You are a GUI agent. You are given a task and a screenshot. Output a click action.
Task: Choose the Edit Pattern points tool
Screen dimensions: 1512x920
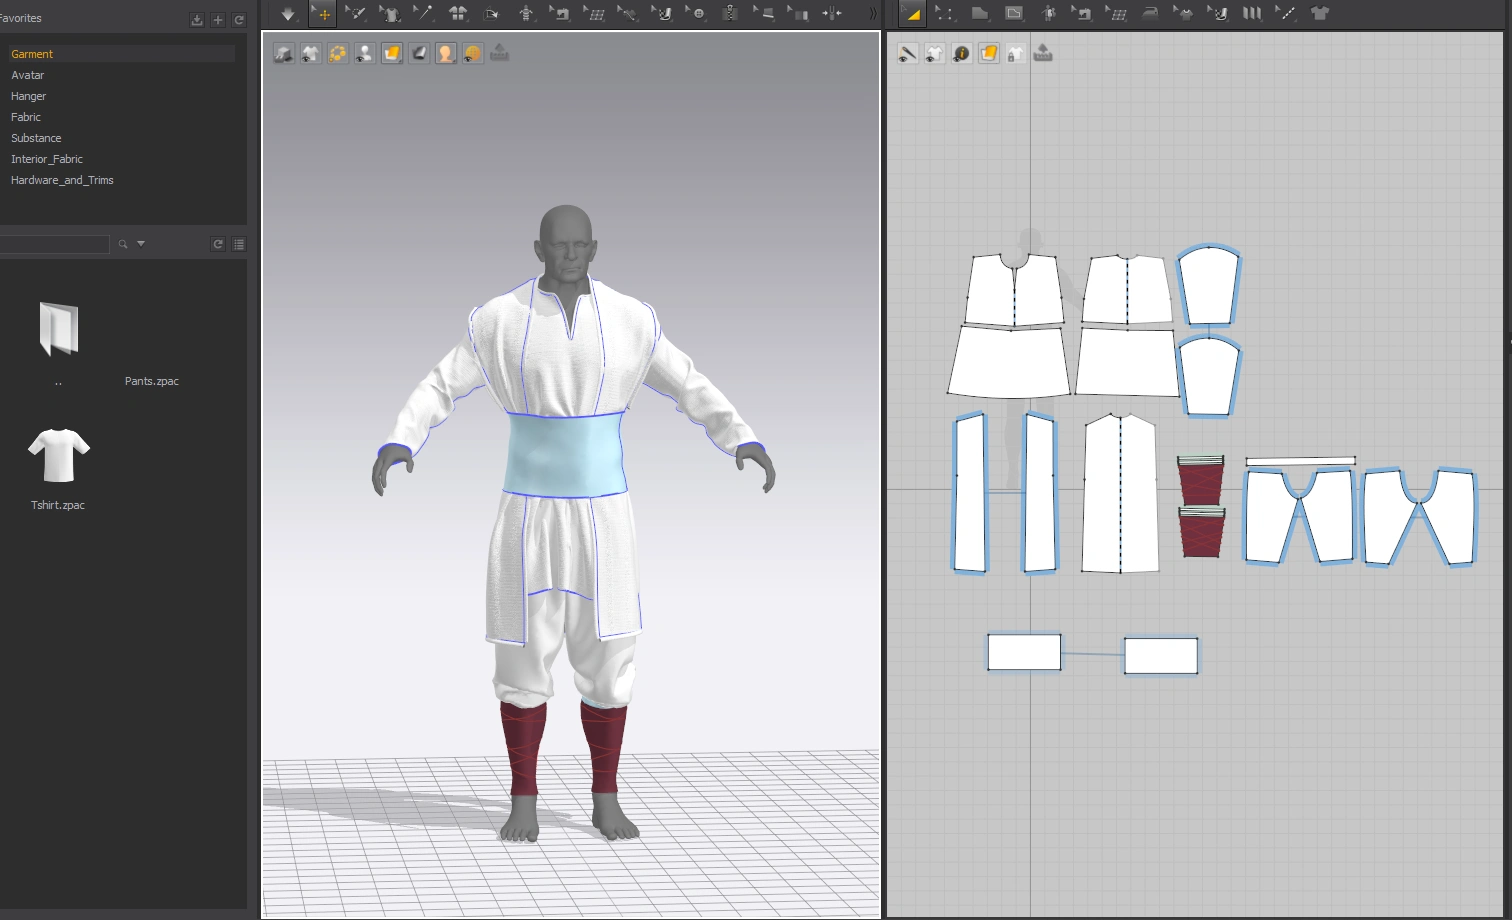(x=945, y=14)
